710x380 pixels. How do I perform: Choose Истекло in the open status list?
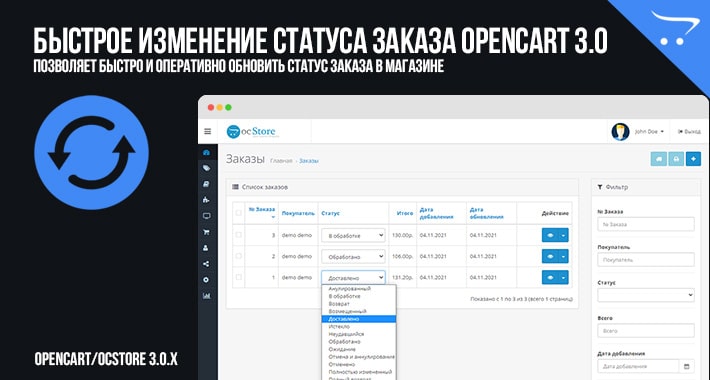pyautogui.click(x=359, y=327)
